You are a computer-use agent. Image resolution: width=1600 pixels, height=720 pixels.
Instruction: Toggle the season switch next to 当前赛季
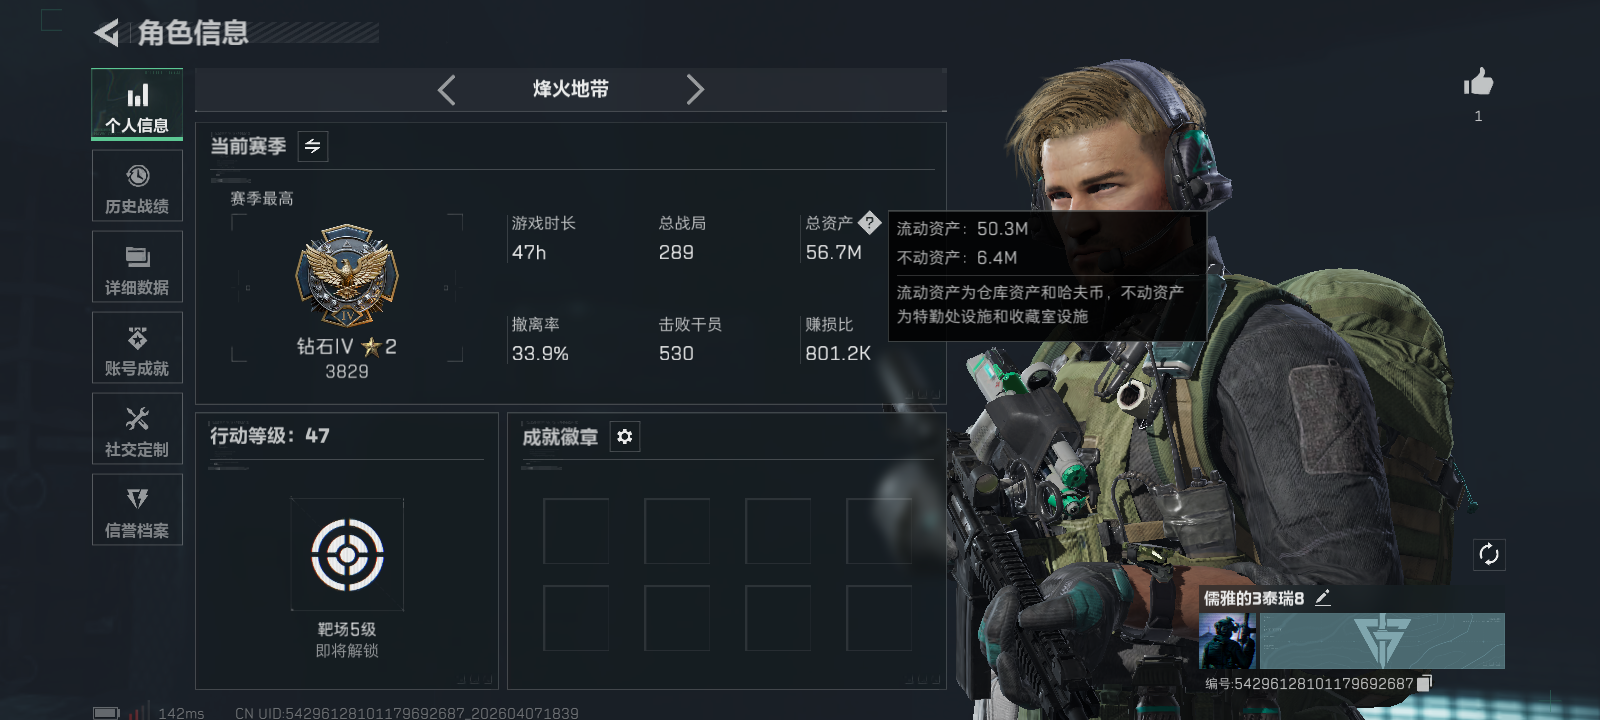(313, 146)
